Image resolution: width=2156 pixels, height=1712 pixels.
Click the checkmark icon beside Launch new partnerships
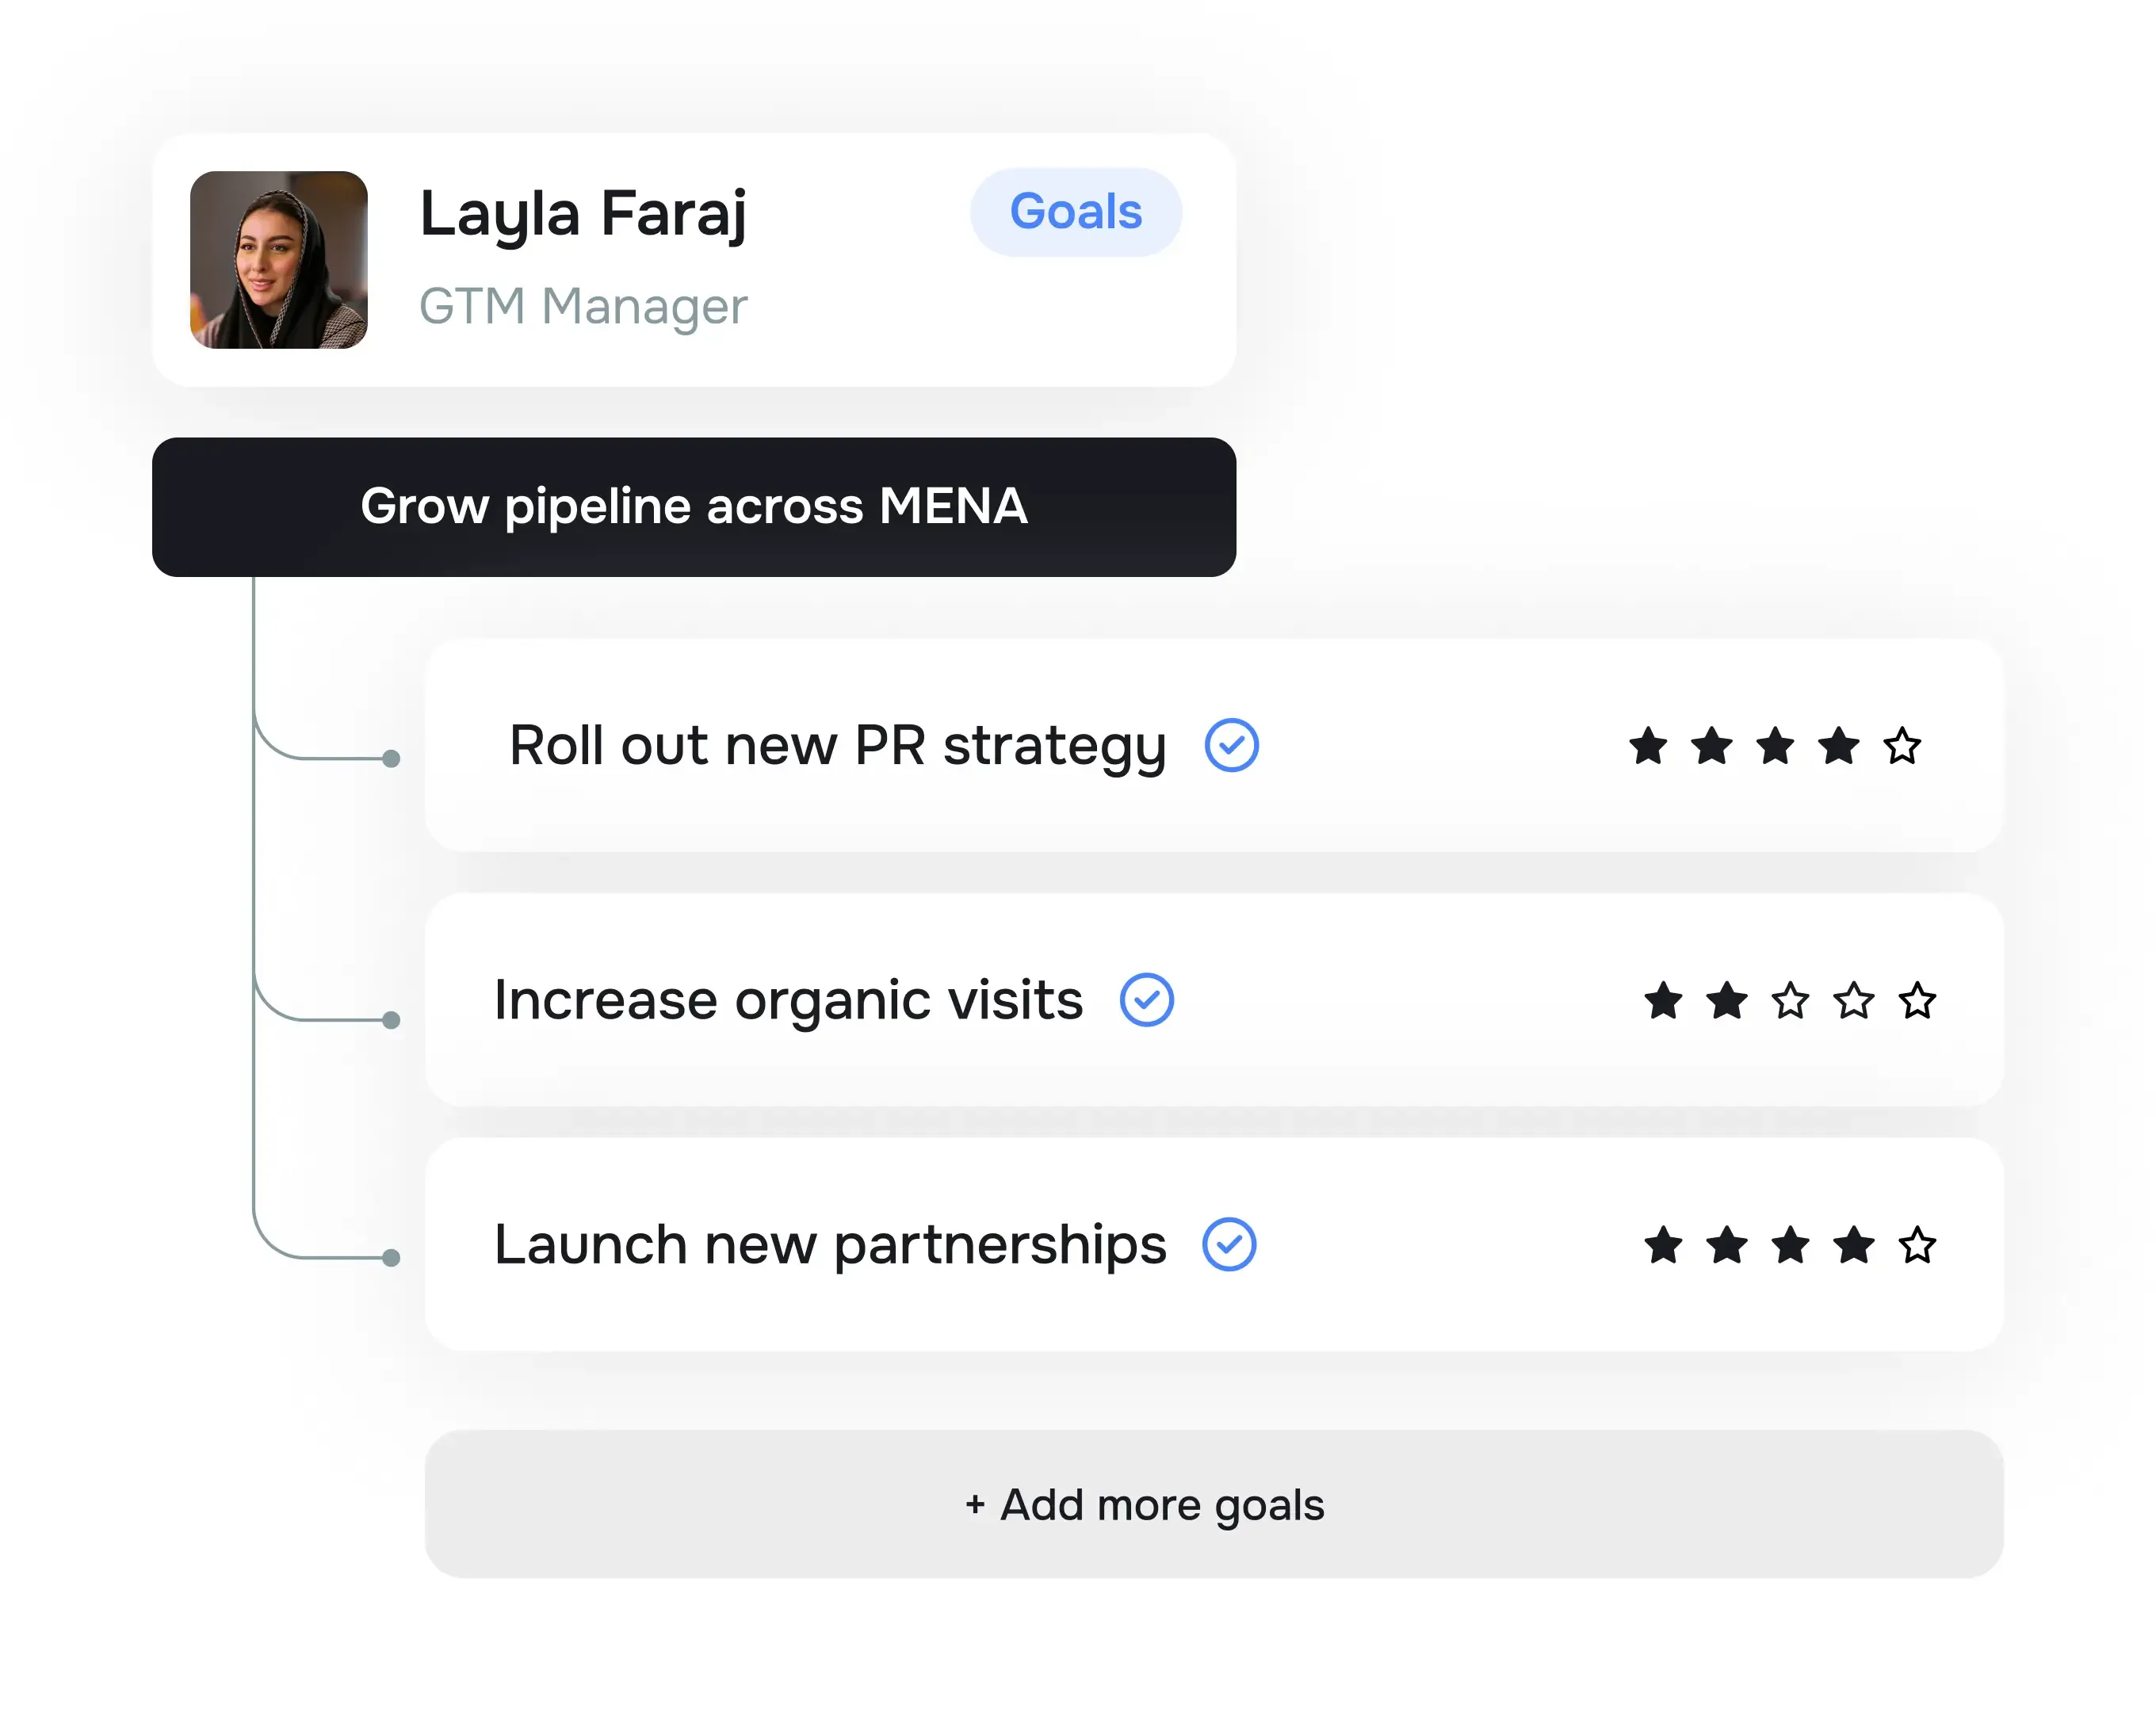[x=1231, y=1245]
